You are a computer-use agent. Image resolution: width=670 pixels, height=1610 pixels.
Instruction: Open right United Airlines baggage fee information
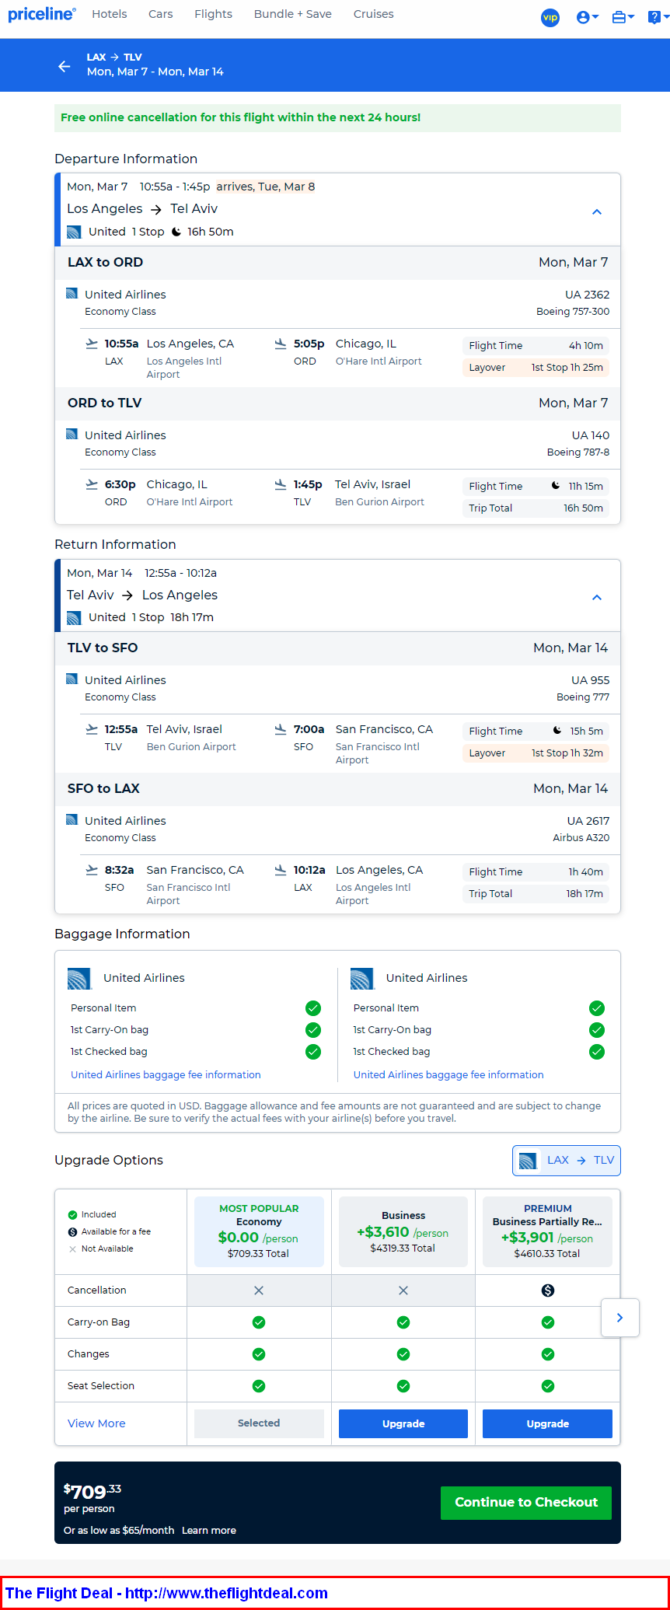(449, 1075)
